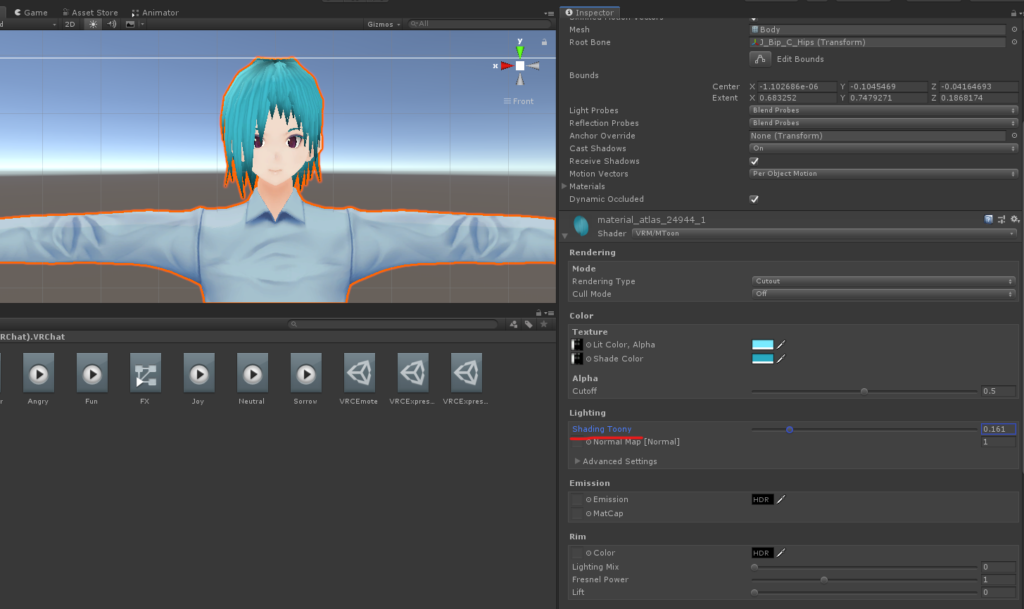Select the Neutral animation clip

(x=253, y=373)
